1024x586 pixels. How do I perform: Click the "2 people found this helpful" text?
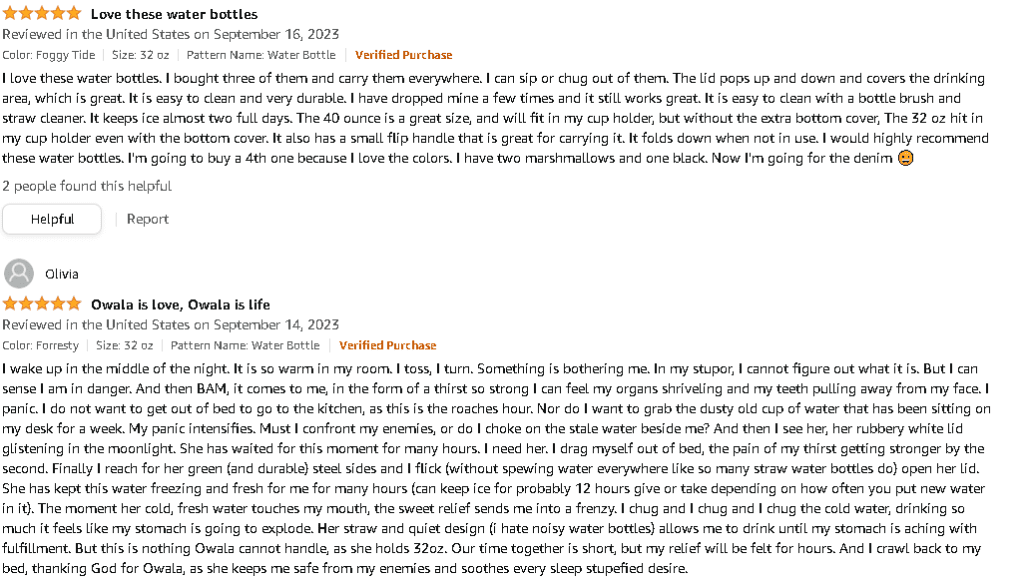point(86,186)
